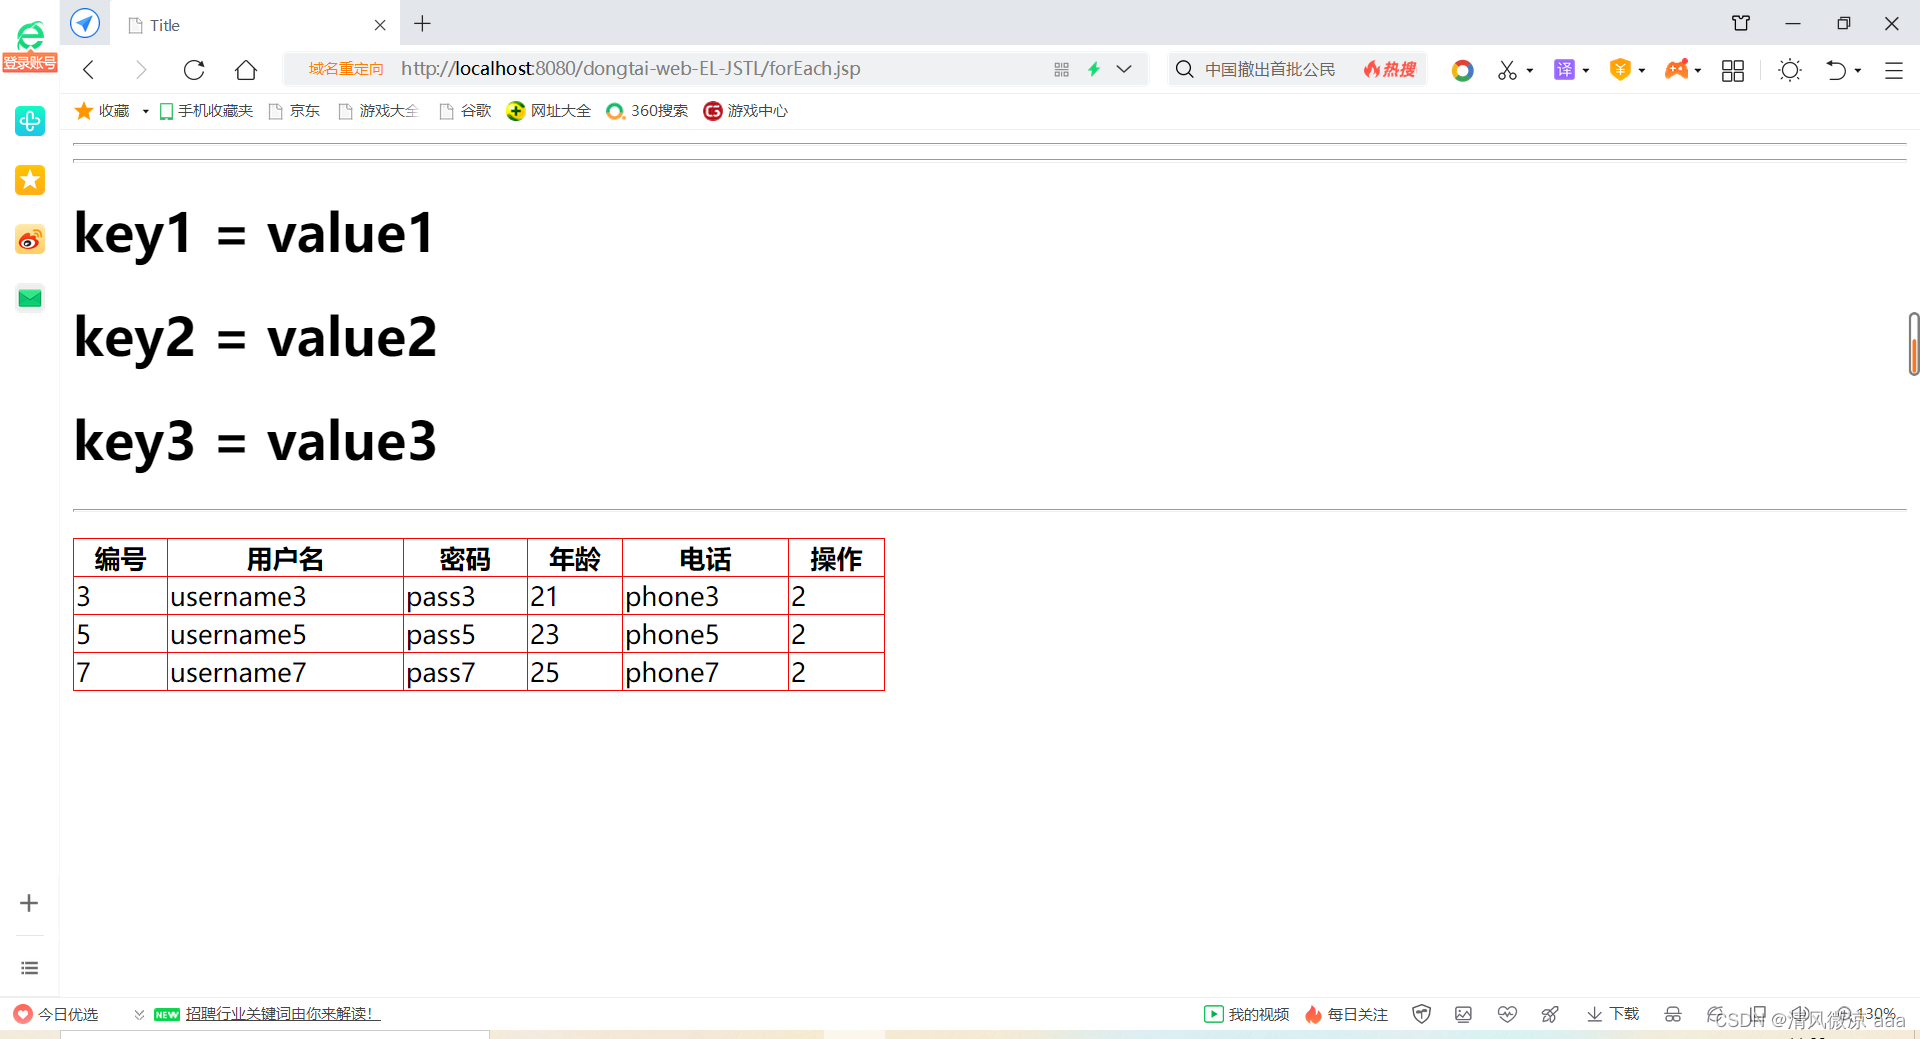Click the vertical page scrollbar thumb

coord(1913,344)
